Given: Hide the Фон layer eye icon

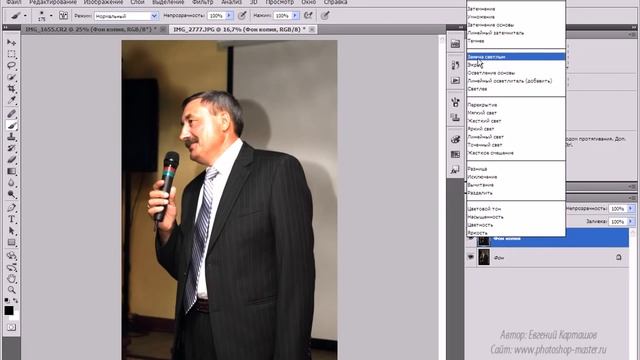Looking at the screenshot, I should pos(471,257).
